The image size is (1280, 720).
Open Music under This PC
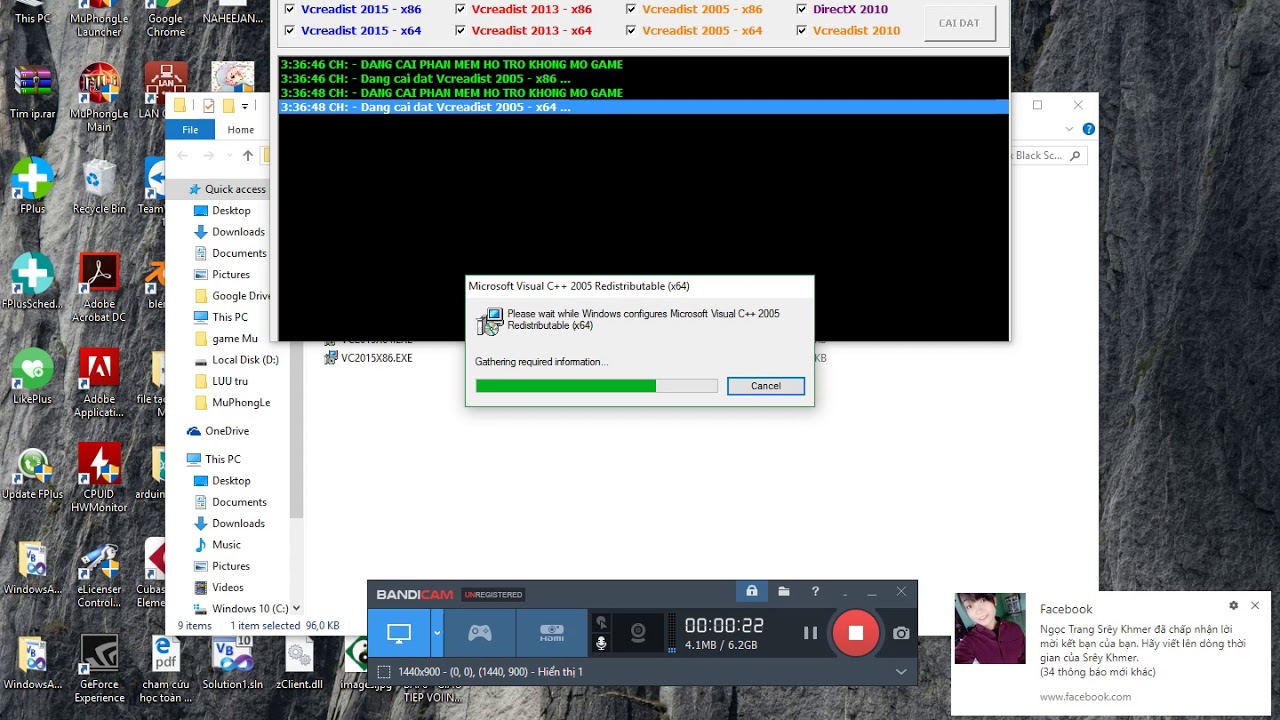pyautogui.click(x=226, y=545)
